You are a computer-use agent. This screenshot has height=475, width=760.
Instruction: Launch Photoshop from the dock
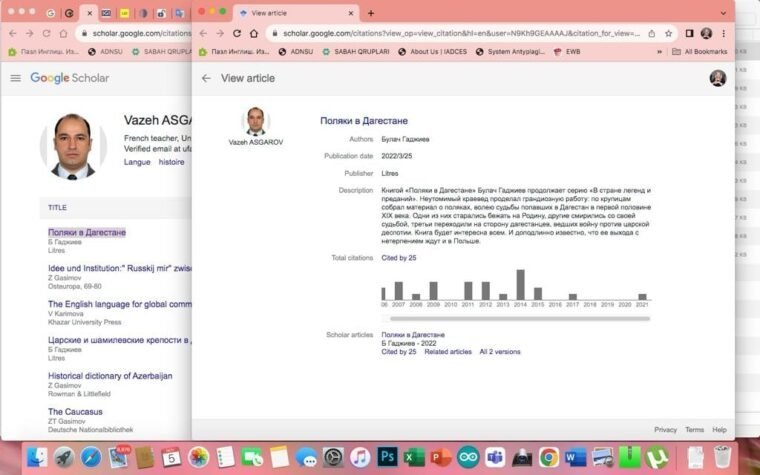pos(388,457)
